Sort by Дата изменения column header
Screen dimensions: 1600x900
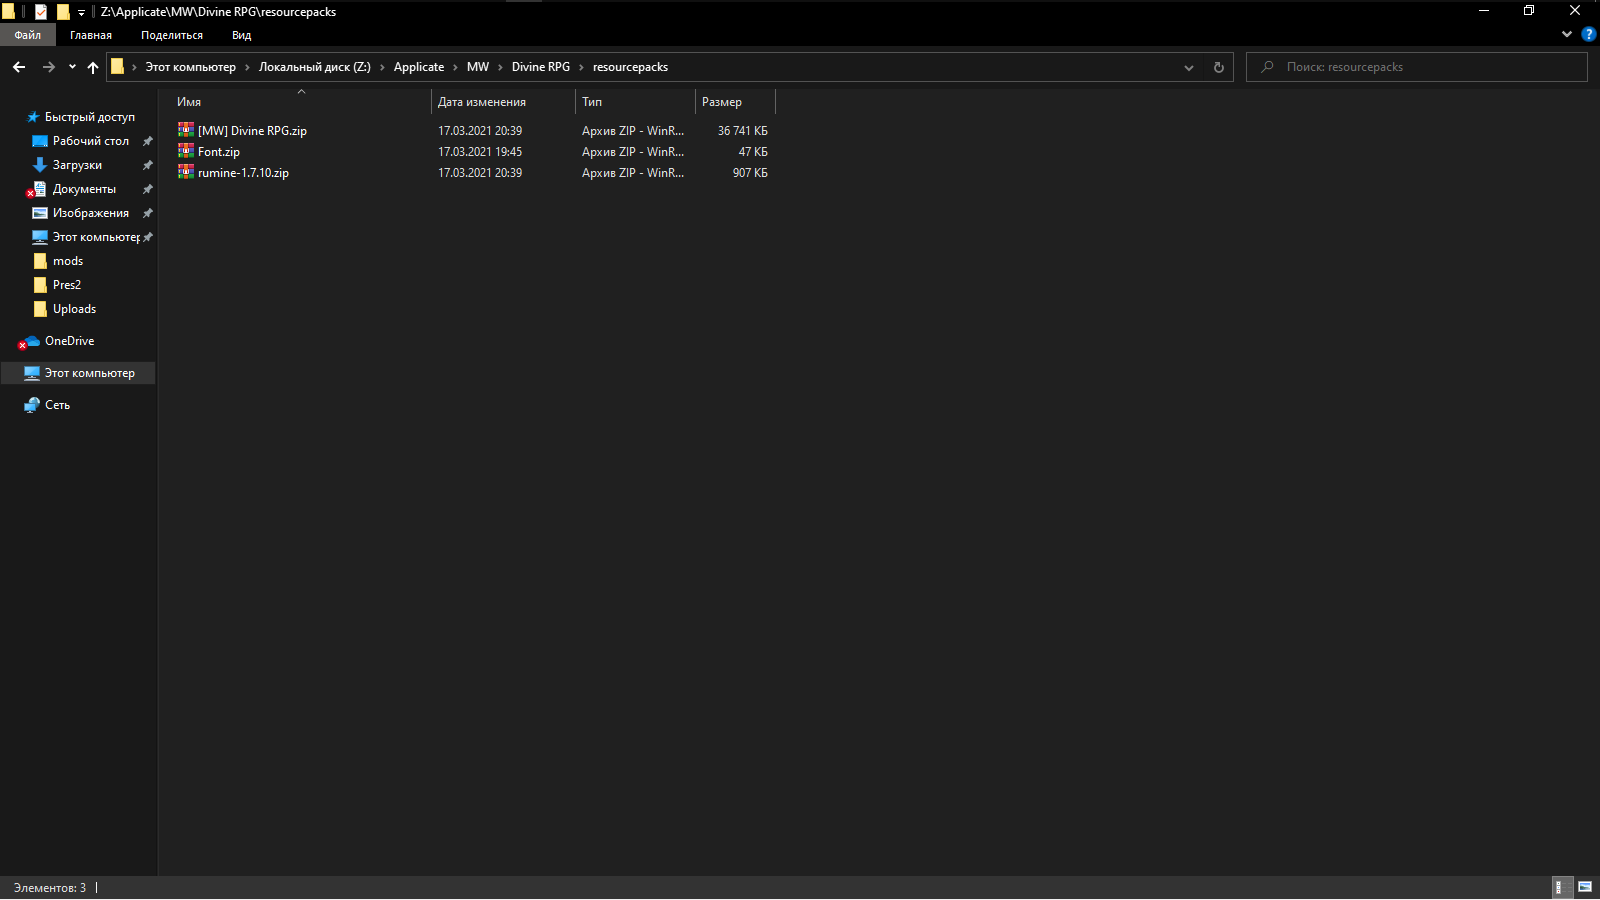coord(504,102)
